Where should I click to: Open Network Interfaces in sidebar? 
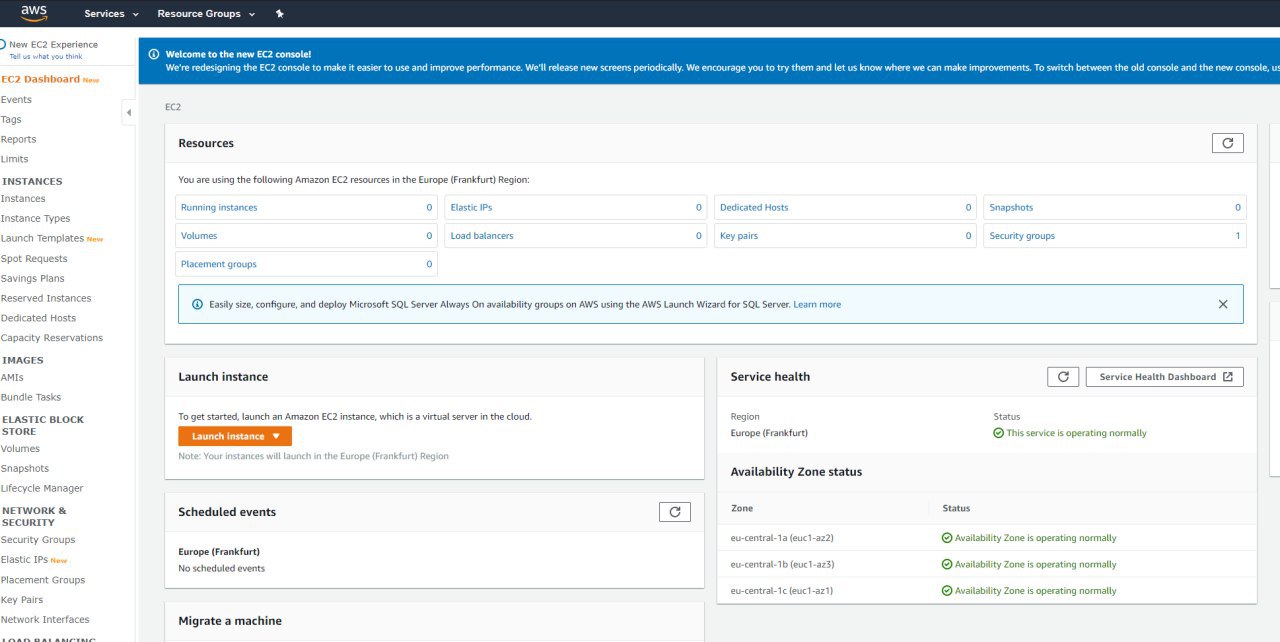pyautogui.click(x=45, y=620)
